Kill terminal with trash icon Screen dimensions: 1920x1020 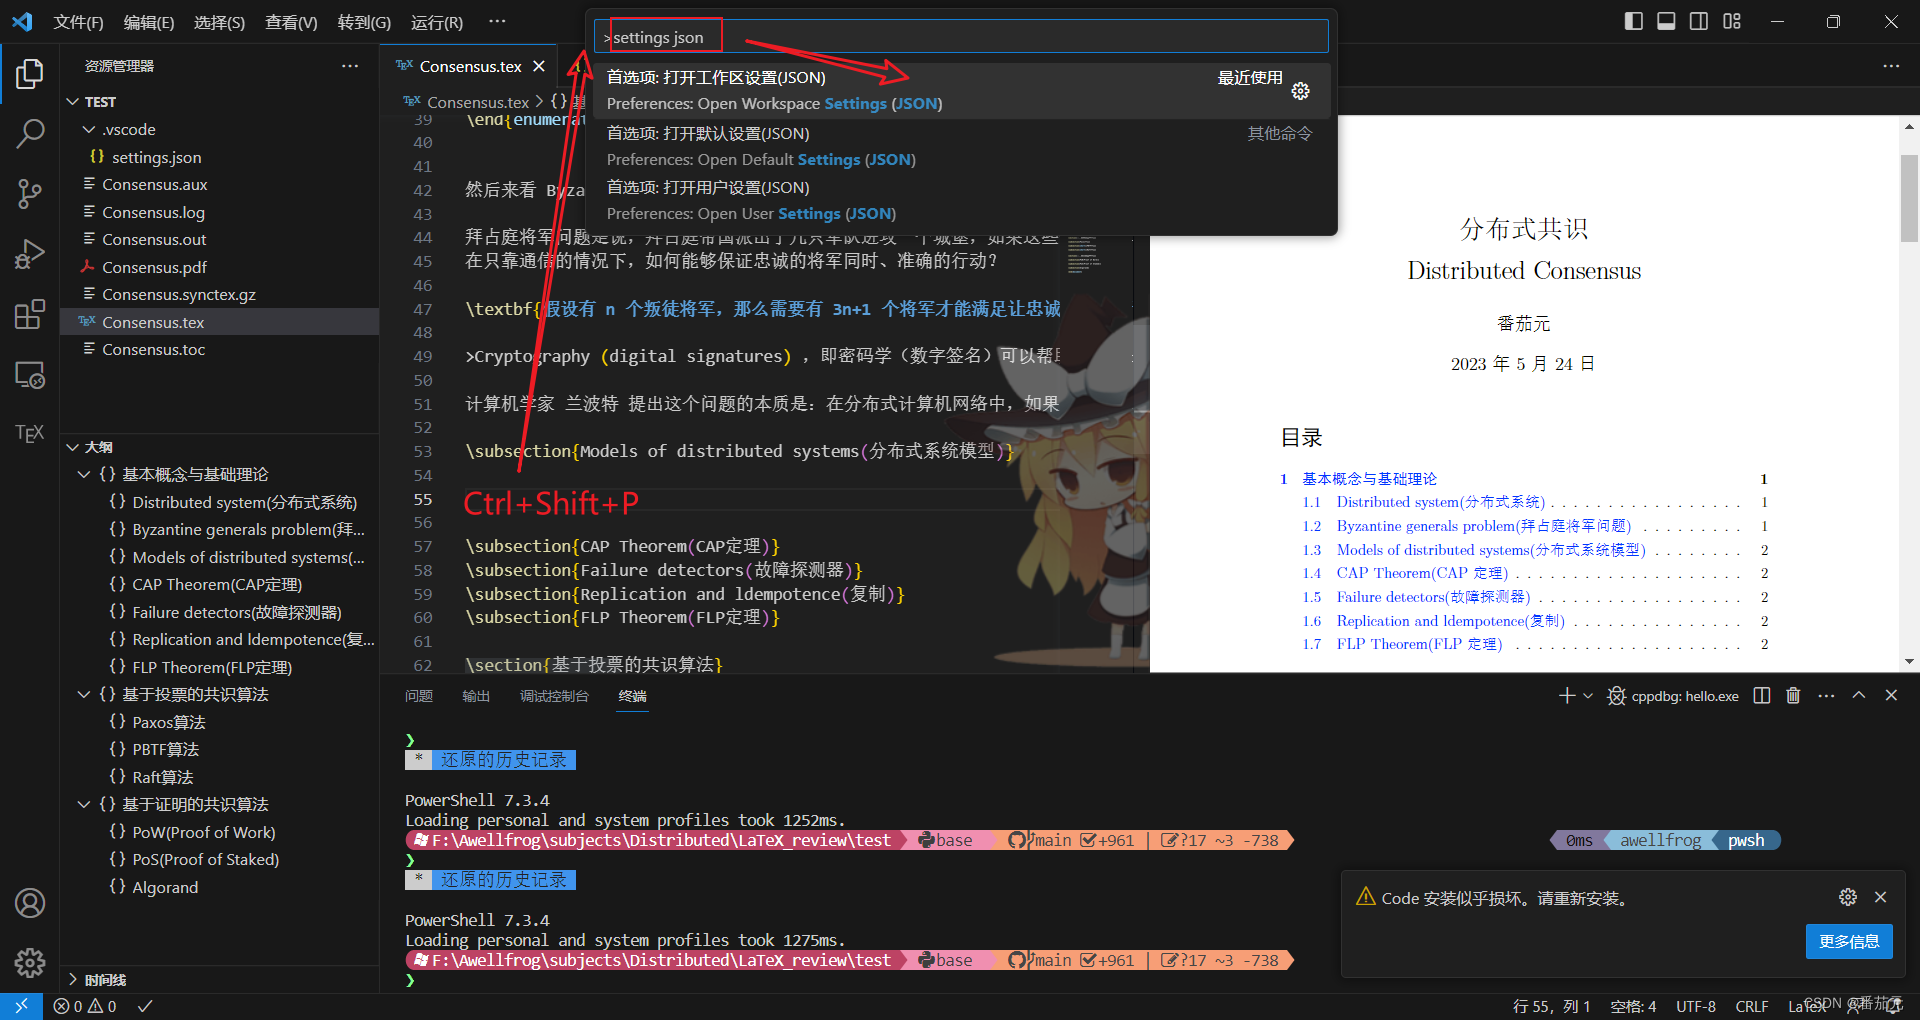coord(1793,695)
